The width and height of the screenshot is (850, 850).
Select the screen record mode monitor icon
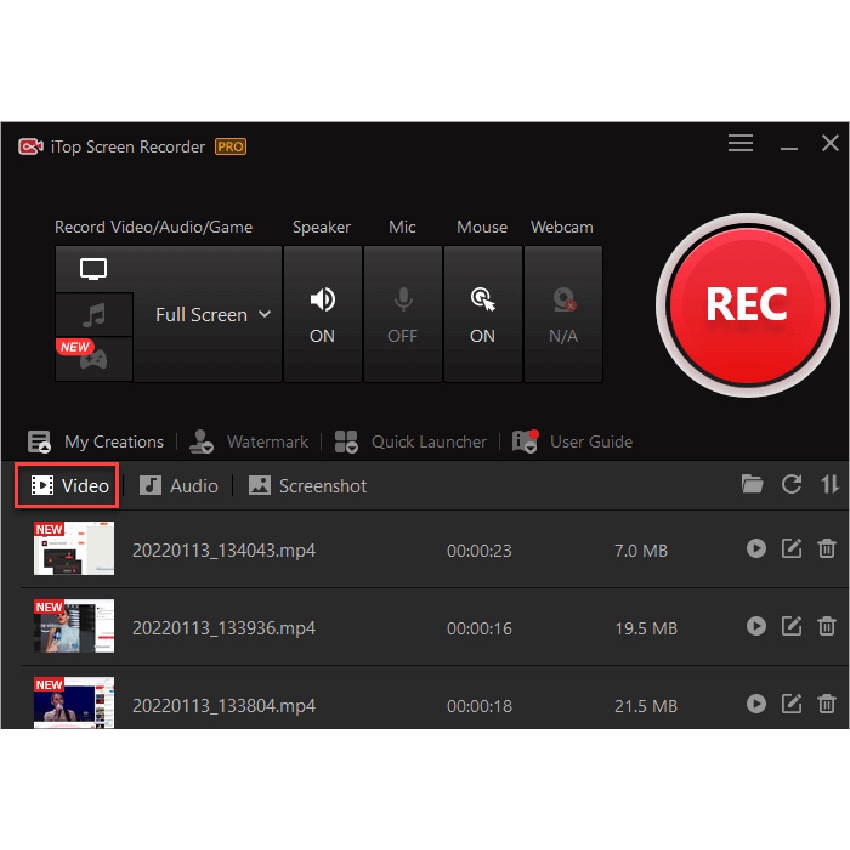click(x=94, y=269)
